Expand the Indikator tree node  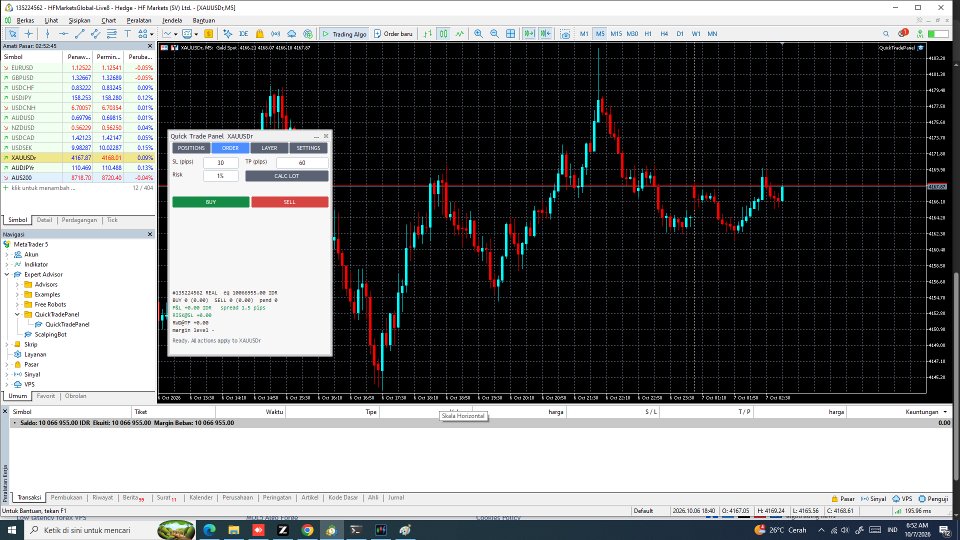click(x=7, y=264)
